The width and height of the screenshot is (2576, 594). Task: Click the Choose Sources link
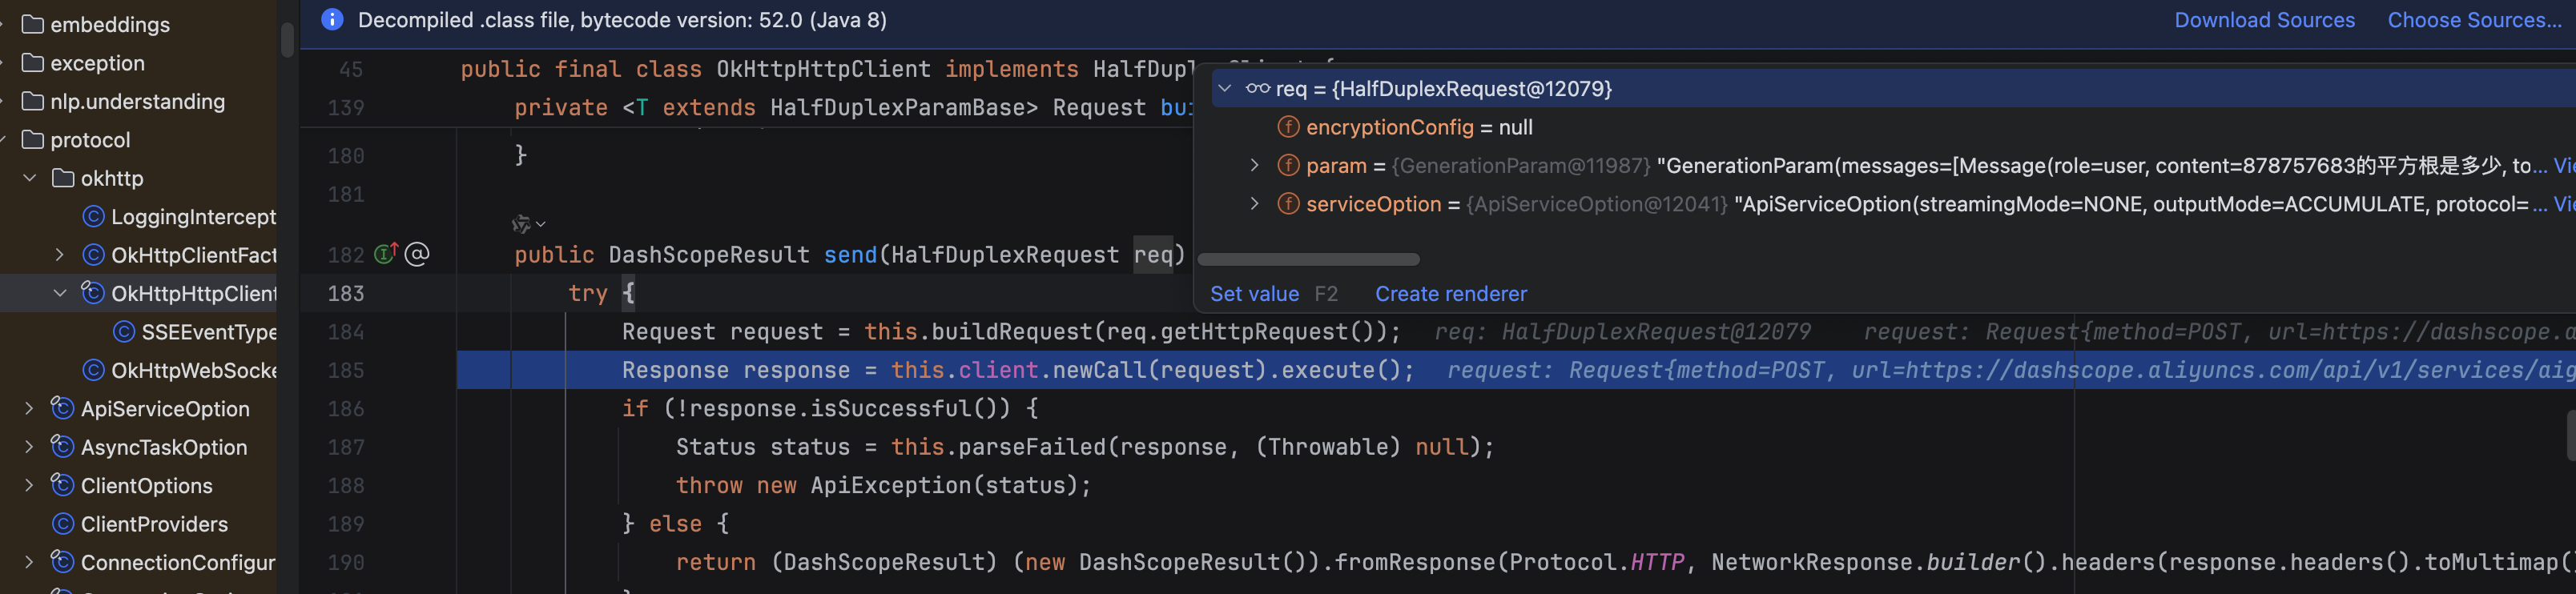(x=2474, y=20)
